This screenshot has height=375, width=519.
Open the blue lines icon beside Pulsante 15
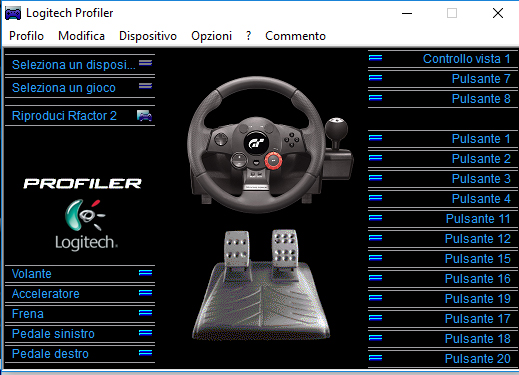click(x=375, y=258)
